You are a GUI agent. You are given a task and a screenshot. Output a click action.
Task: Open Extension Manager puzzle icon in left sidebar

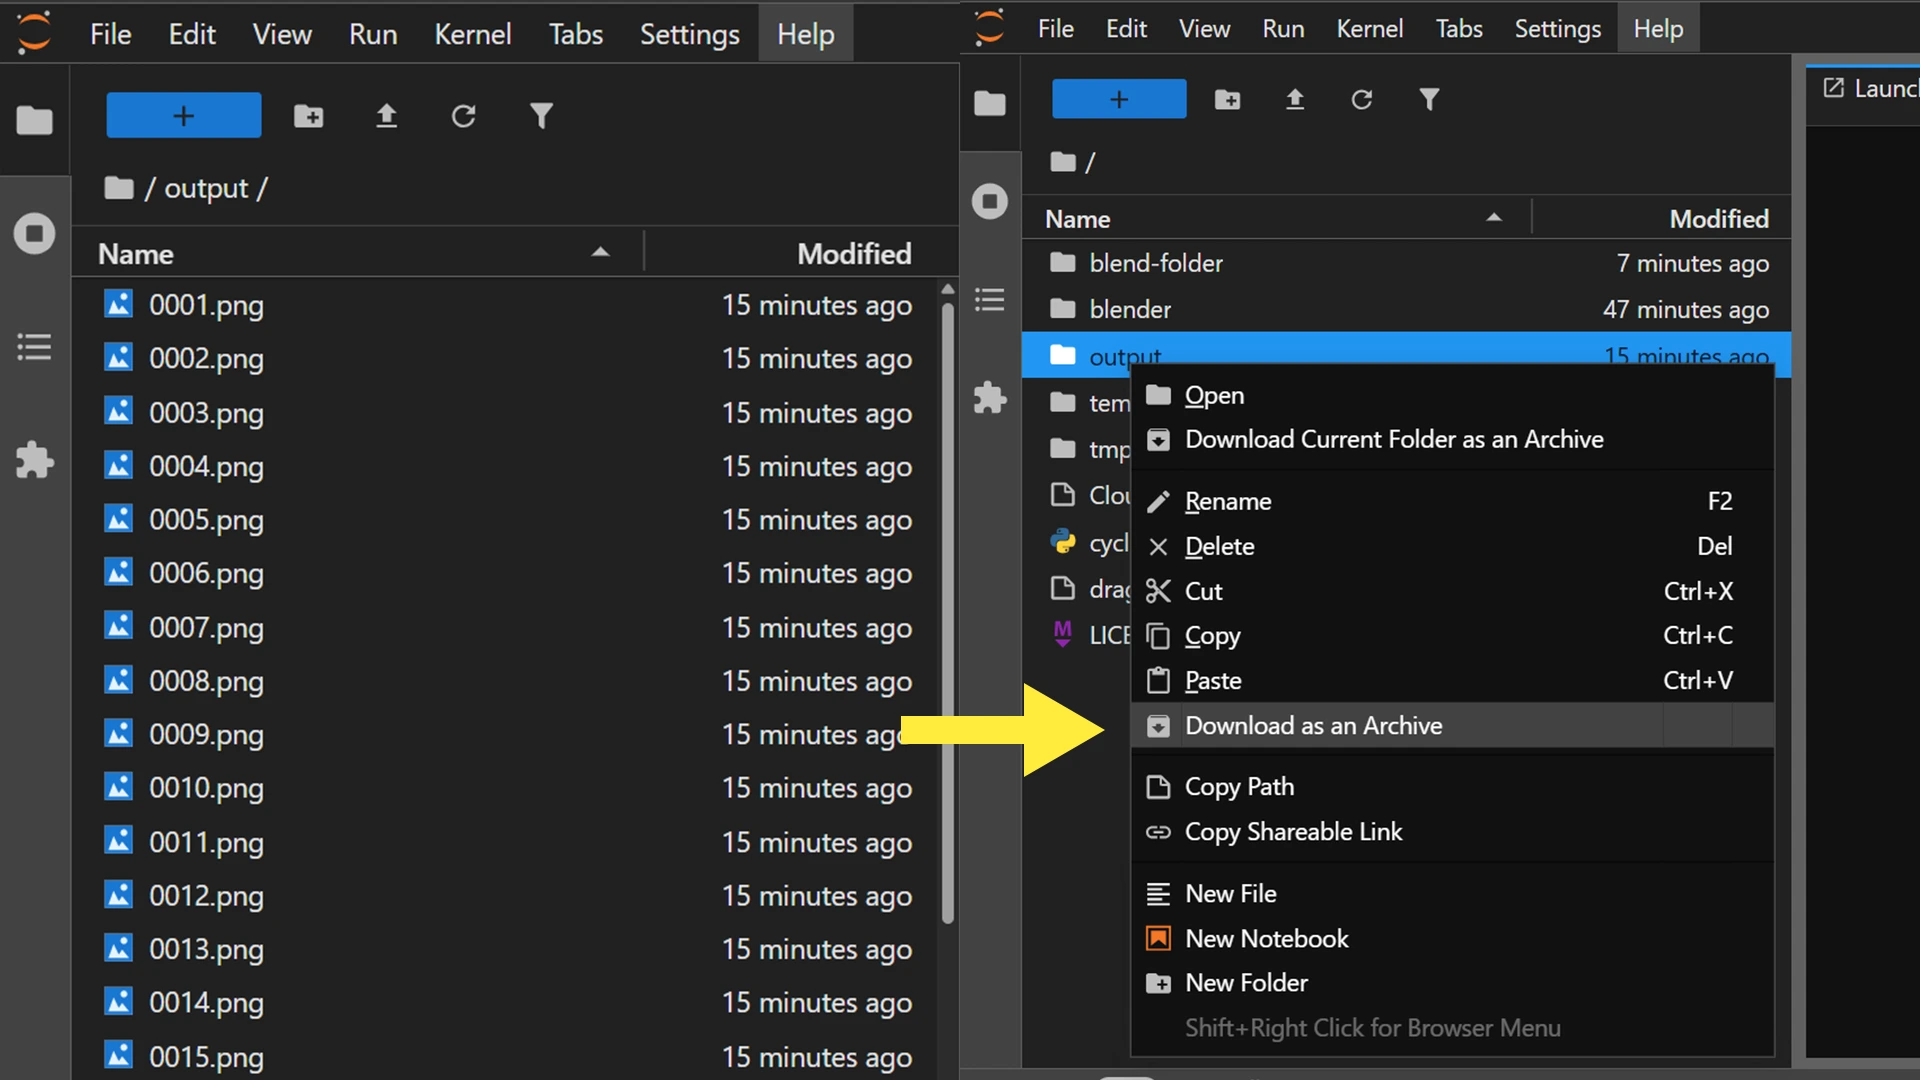(x=34, y=460)
